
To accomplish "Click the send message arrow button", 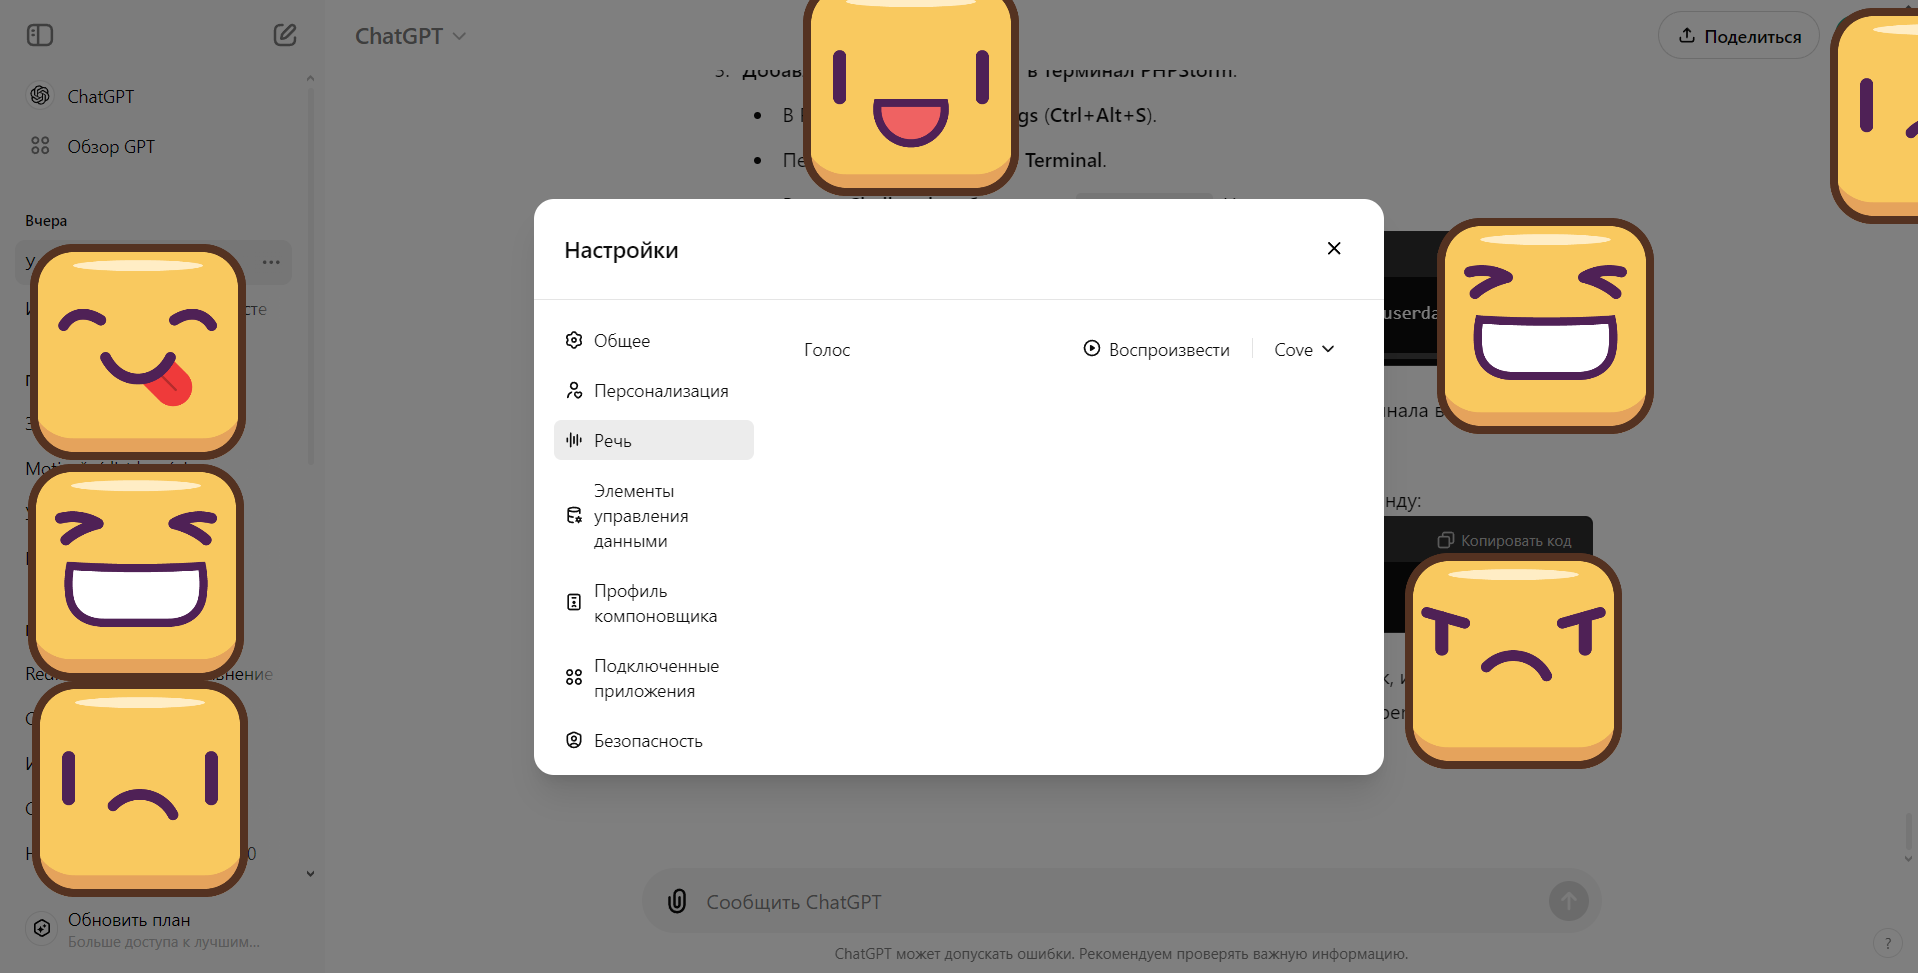I will coord(1568,901).
